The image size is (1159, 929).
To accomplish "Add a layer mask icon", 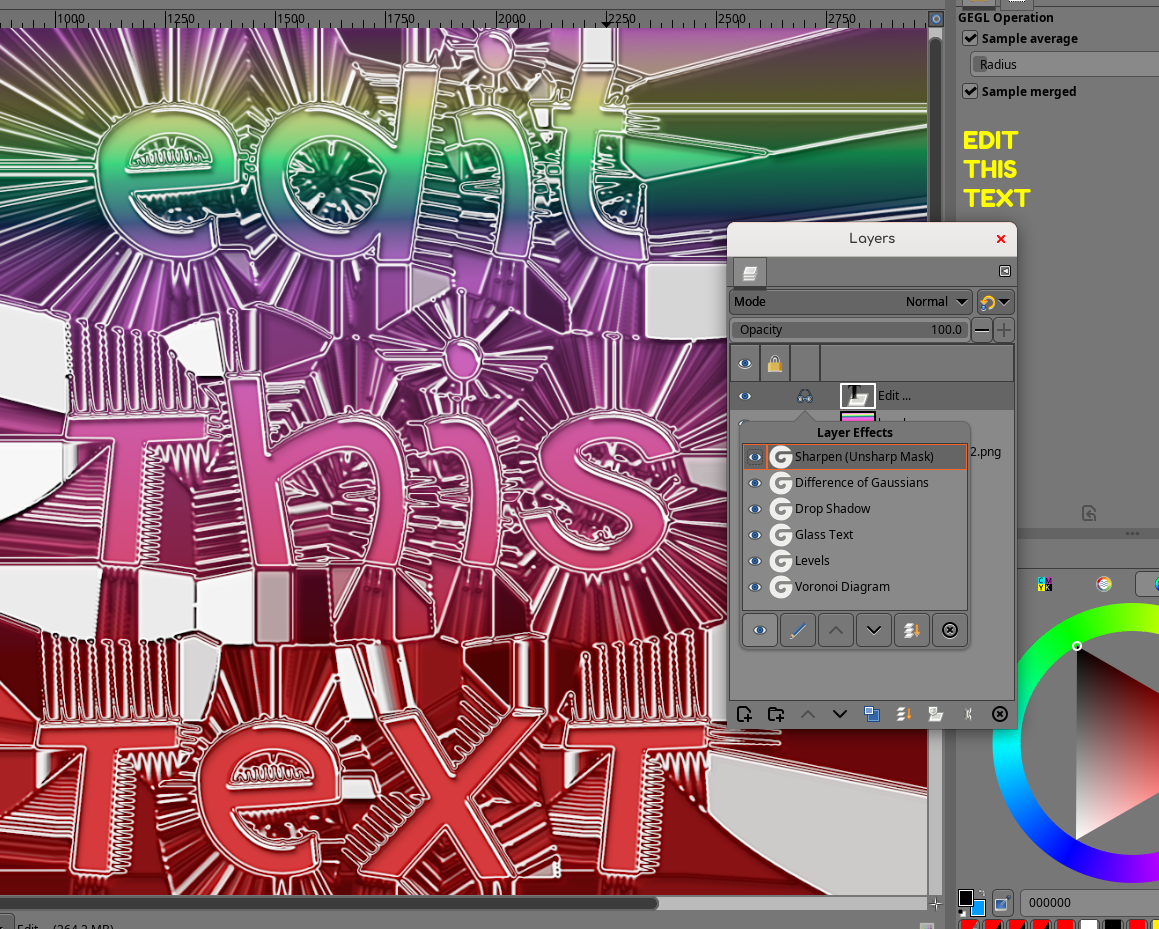I will [x=935, y=714].
